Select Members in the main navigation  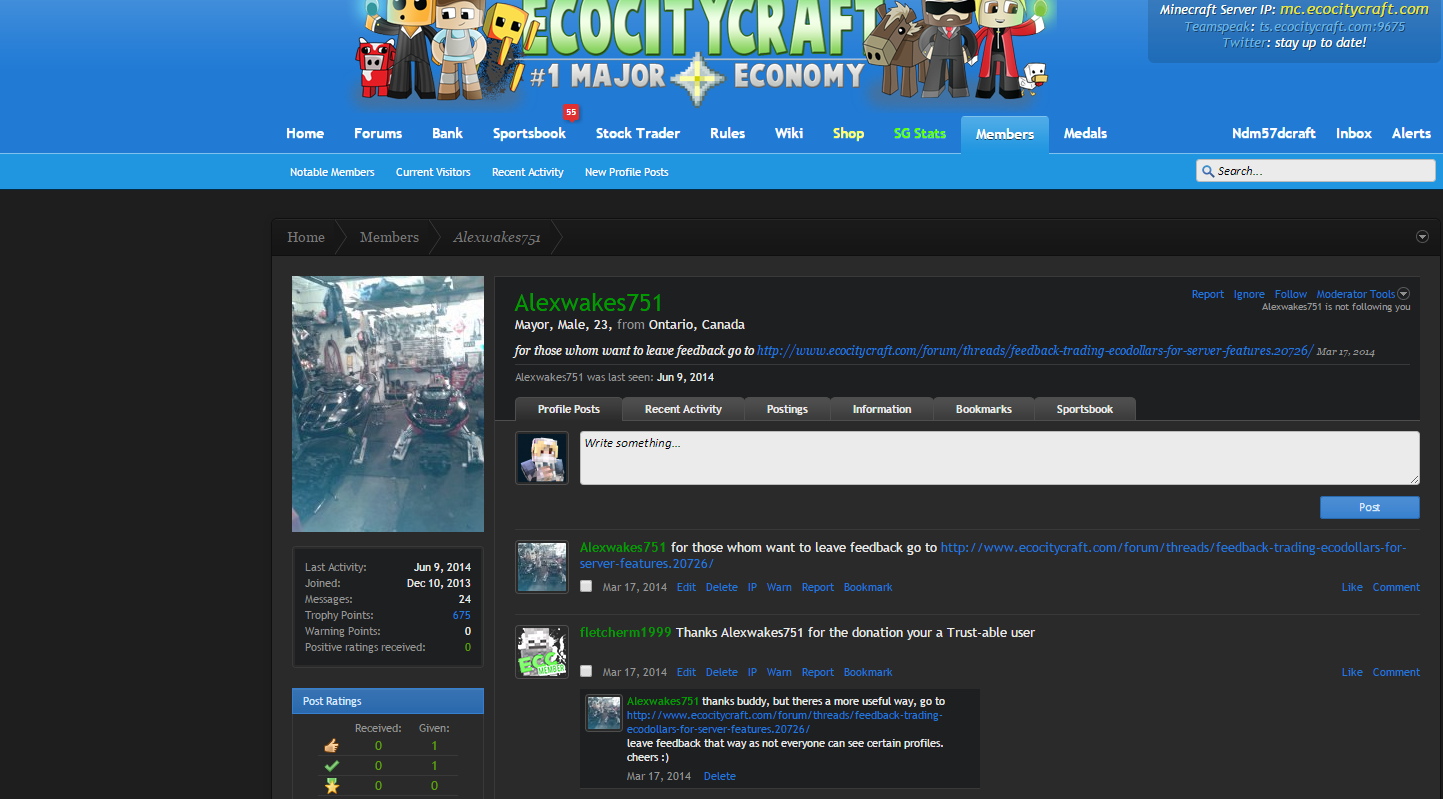coord(1005,134)
